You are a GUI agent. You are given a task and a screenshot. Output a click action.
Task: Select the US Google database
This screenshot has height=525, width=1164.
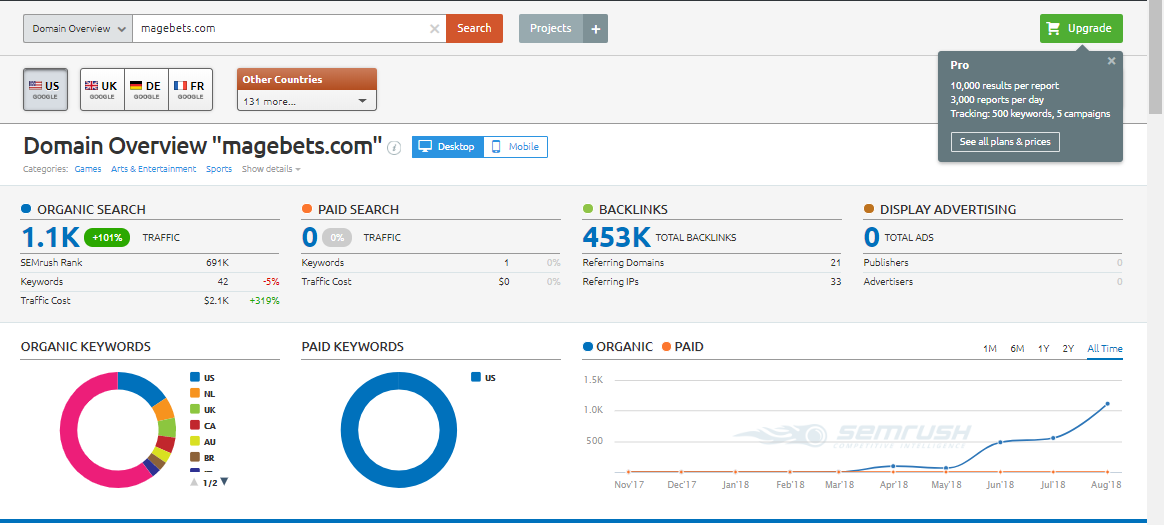click(x=45, y=89)
